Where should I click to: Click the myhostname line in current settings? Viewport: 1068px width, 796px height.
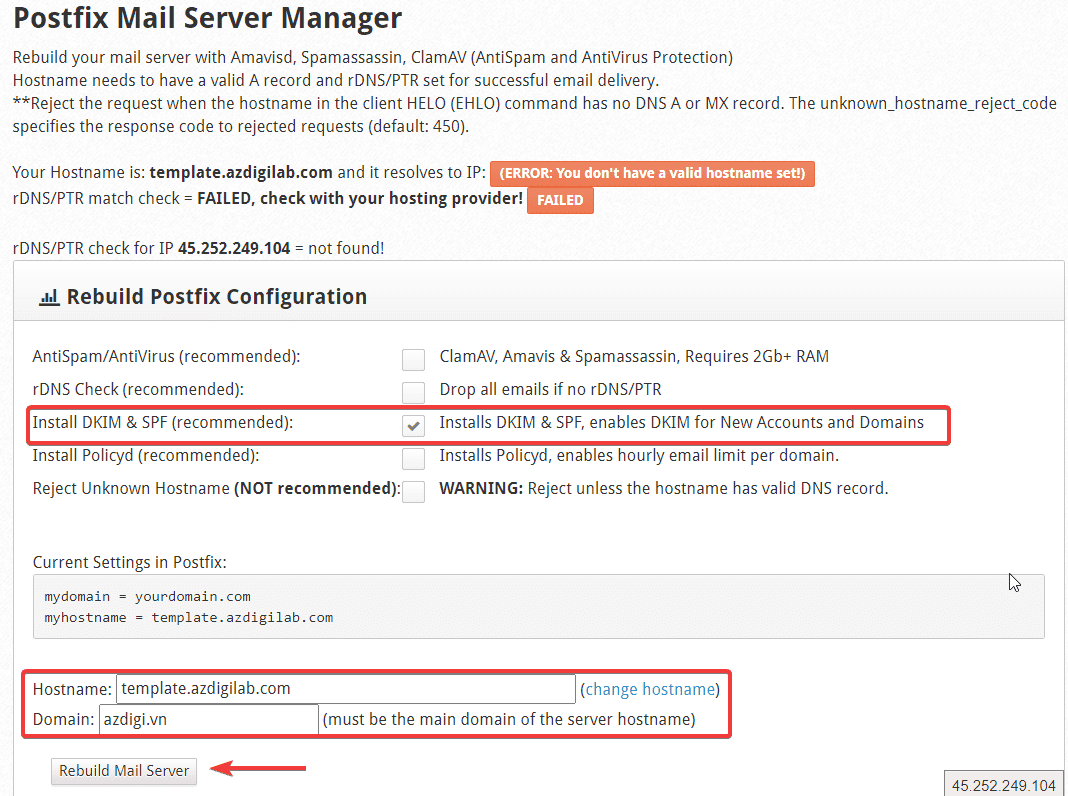(x=188, y=617)
